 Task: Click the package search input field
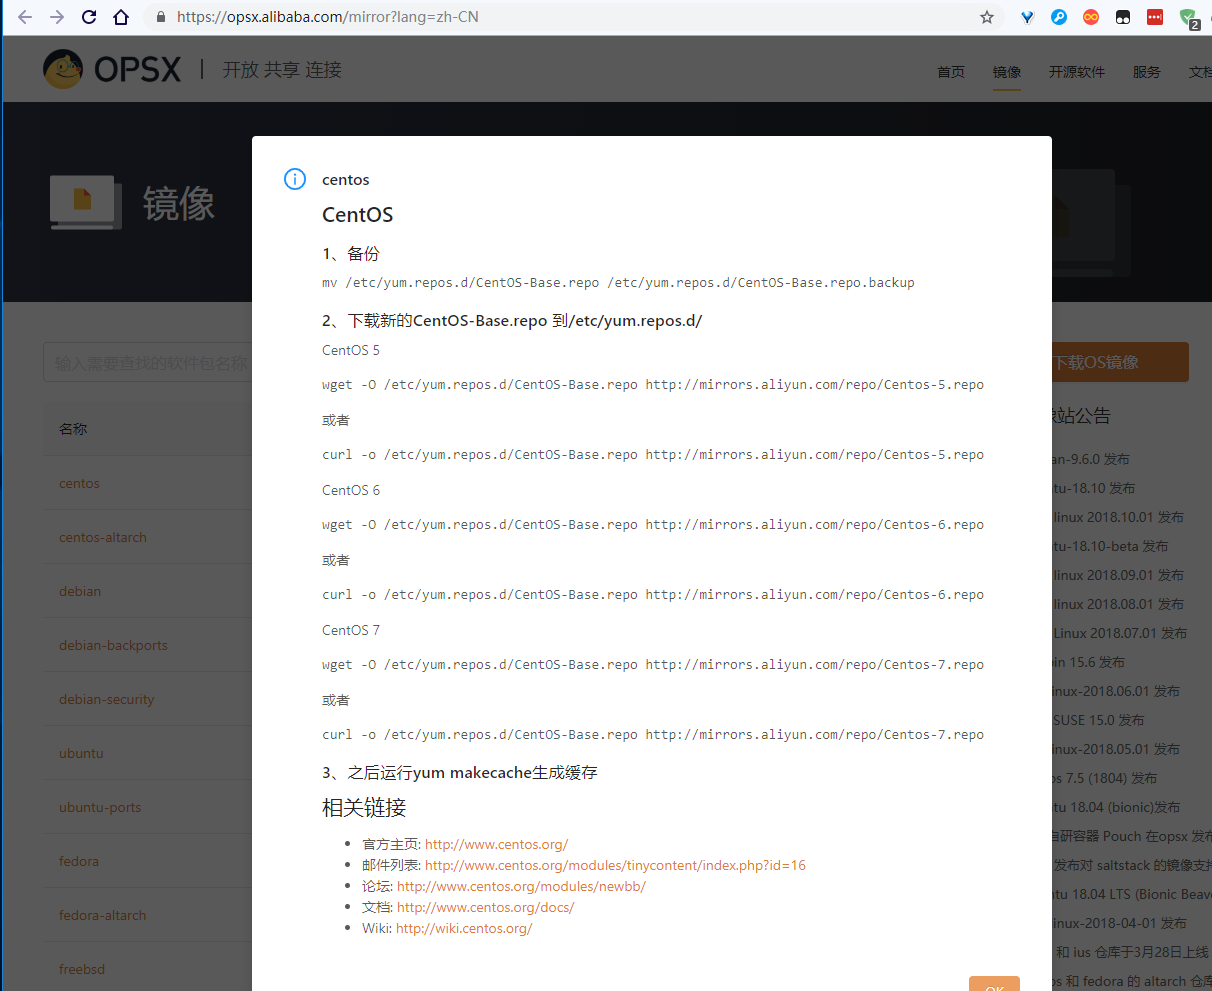[147, 363]
